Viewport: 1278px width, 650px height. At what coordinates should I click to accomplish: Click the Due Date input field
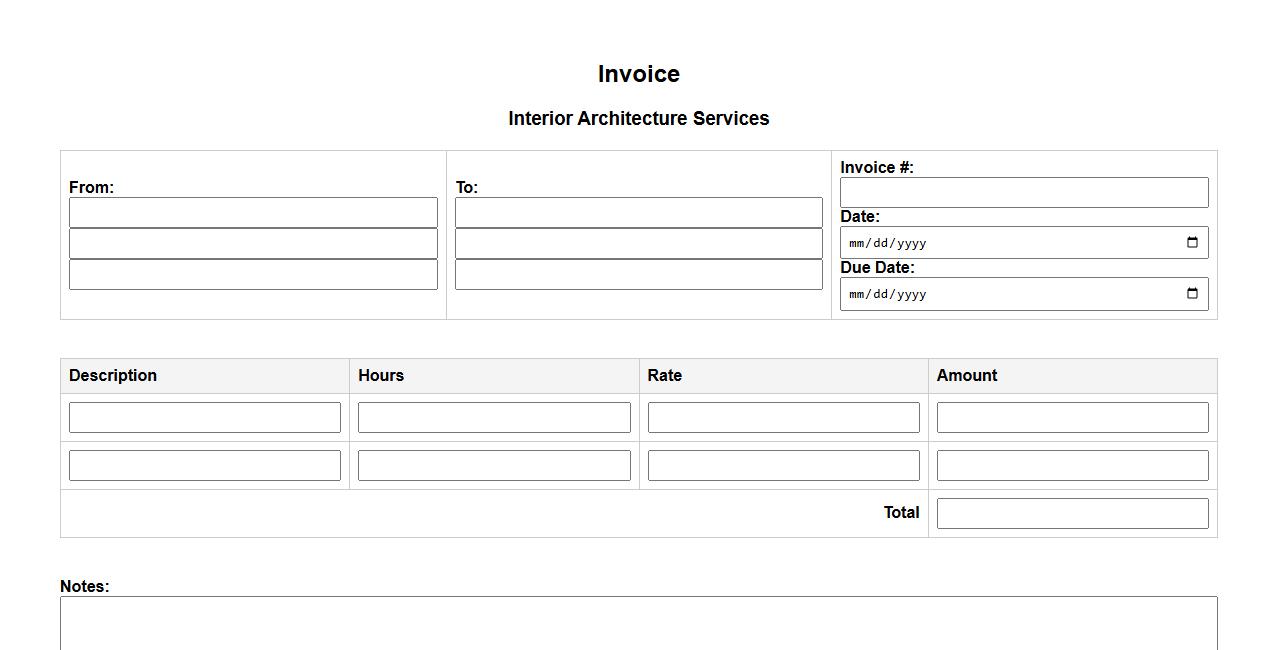pyautogui.click(x=1000, y=294)
